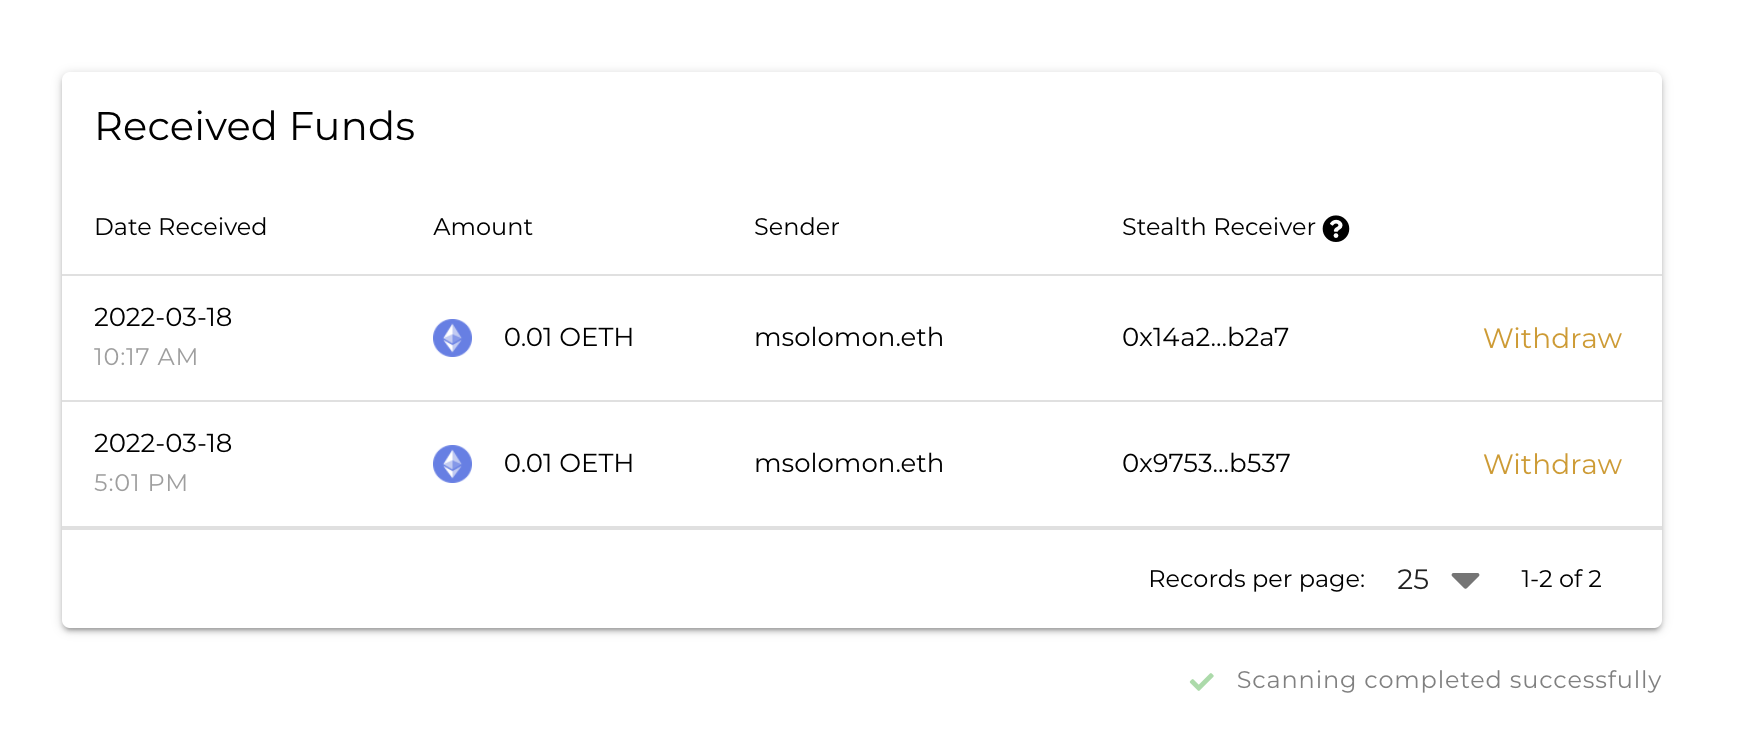Click stealth address 0x9753...b537
Image resolution: width=1754 pixels, height=746 pixels.
[1206, 463]
